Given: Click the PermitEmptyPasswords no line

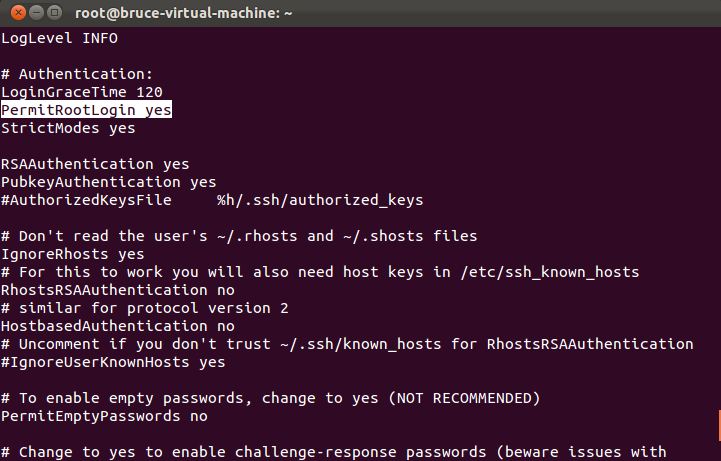Looking at the screenshot, I should click(104, 416).
